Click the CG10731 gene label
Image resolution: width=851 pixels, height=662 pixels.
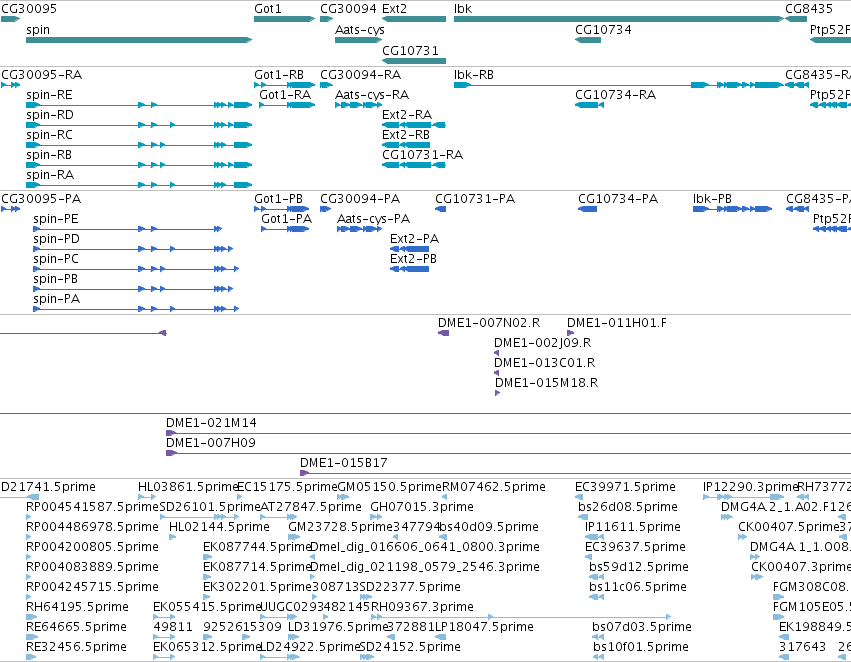pos(410,50)
